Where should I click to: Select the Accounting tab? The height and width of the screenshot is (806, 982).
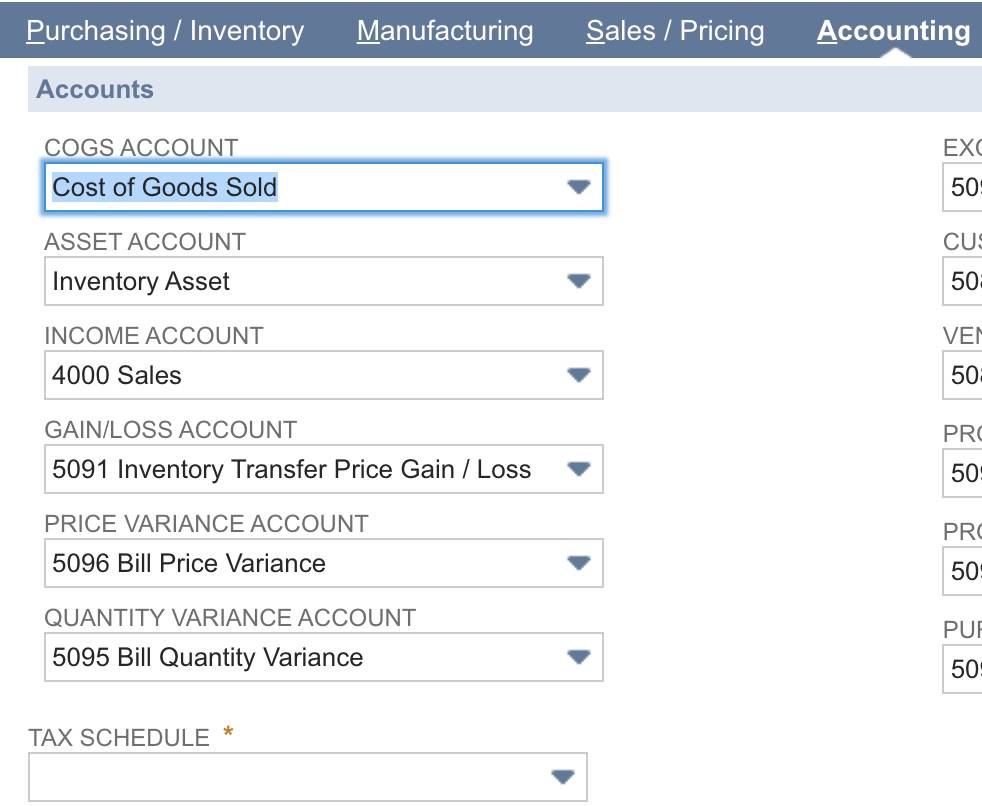894,31
